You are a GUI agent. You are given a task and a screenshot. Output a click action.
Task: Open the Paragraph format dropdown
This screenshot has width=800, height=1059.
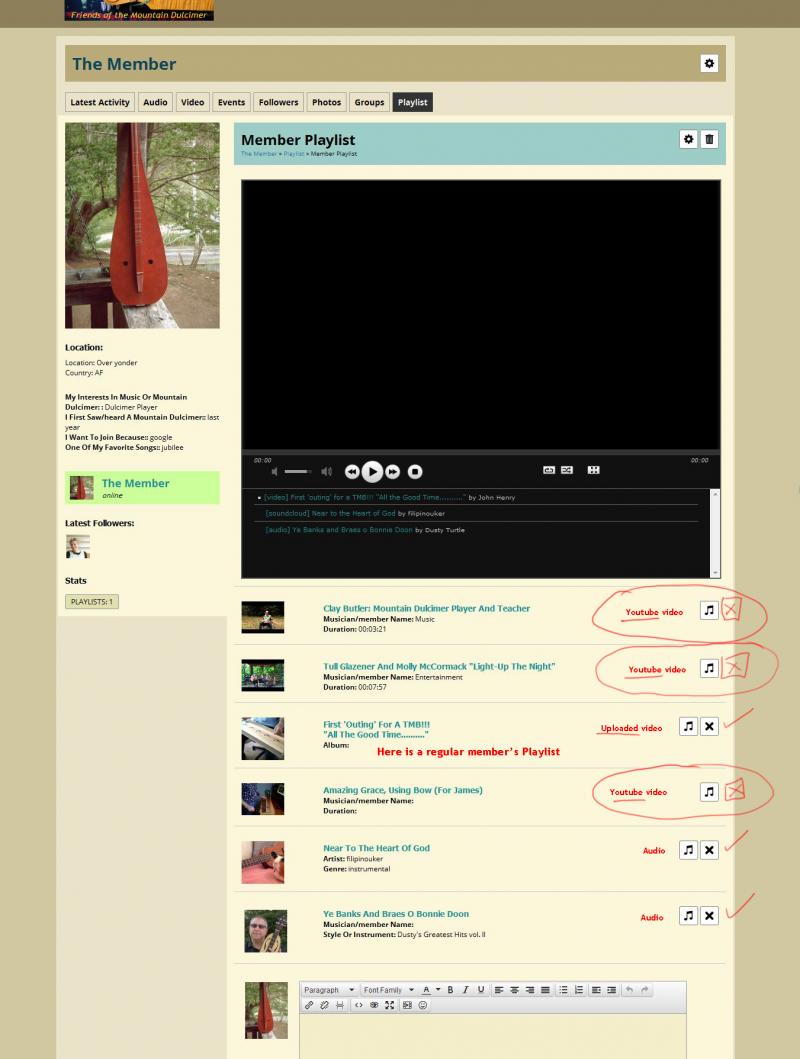tap(329, 990)
